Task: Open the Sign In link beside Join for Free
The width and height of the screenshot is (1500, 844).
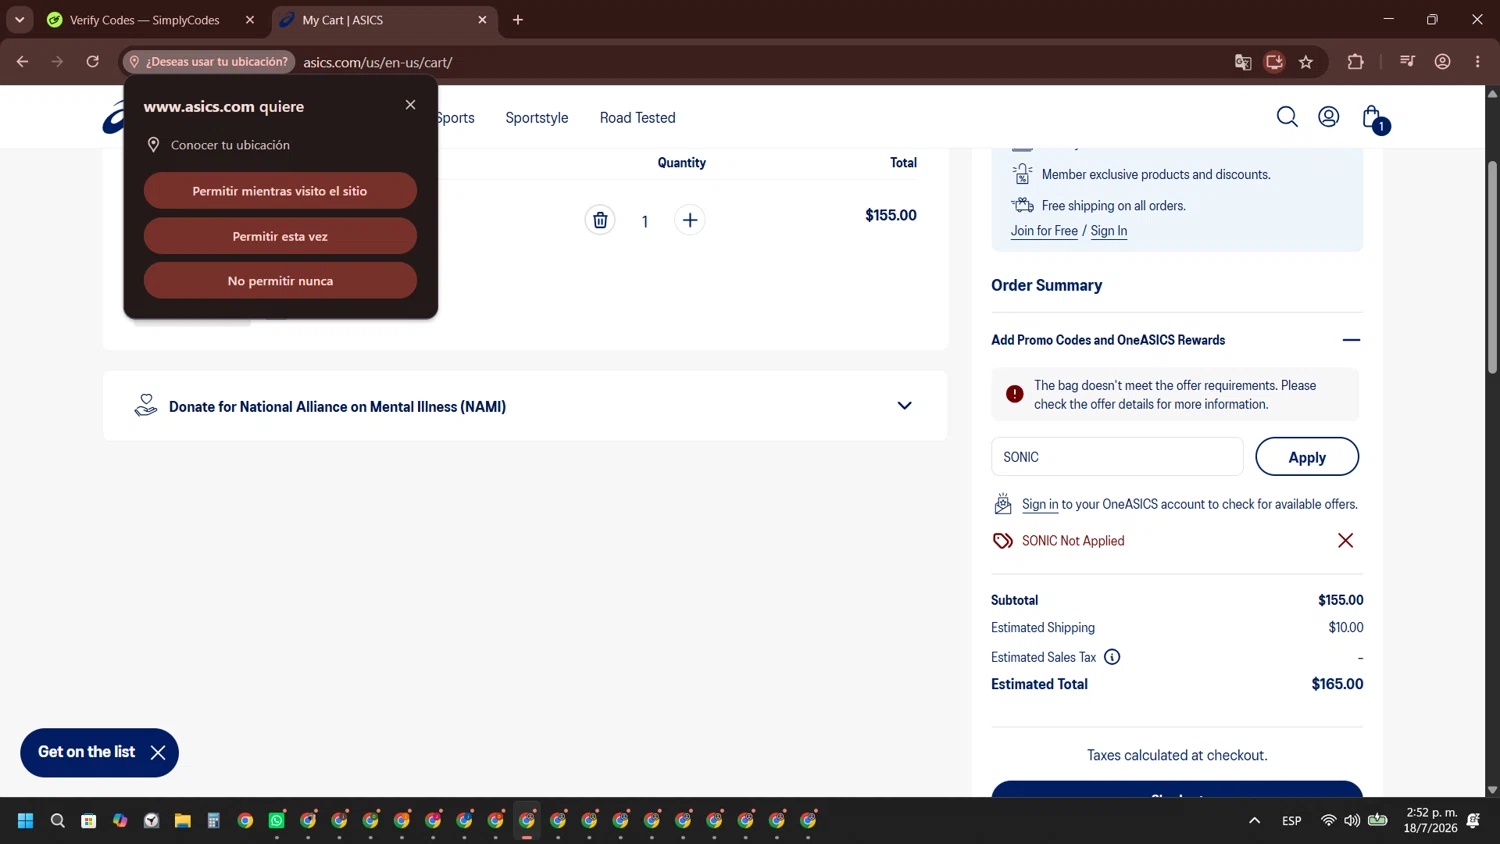Action: (x=1109, y=231)
